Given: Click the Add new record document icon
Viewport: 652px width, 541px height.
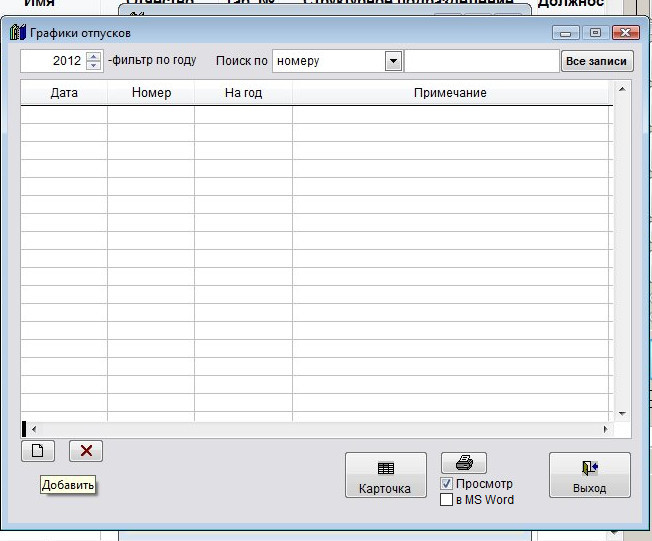Looking at the screenshot, I should click(x=38, y=451).
